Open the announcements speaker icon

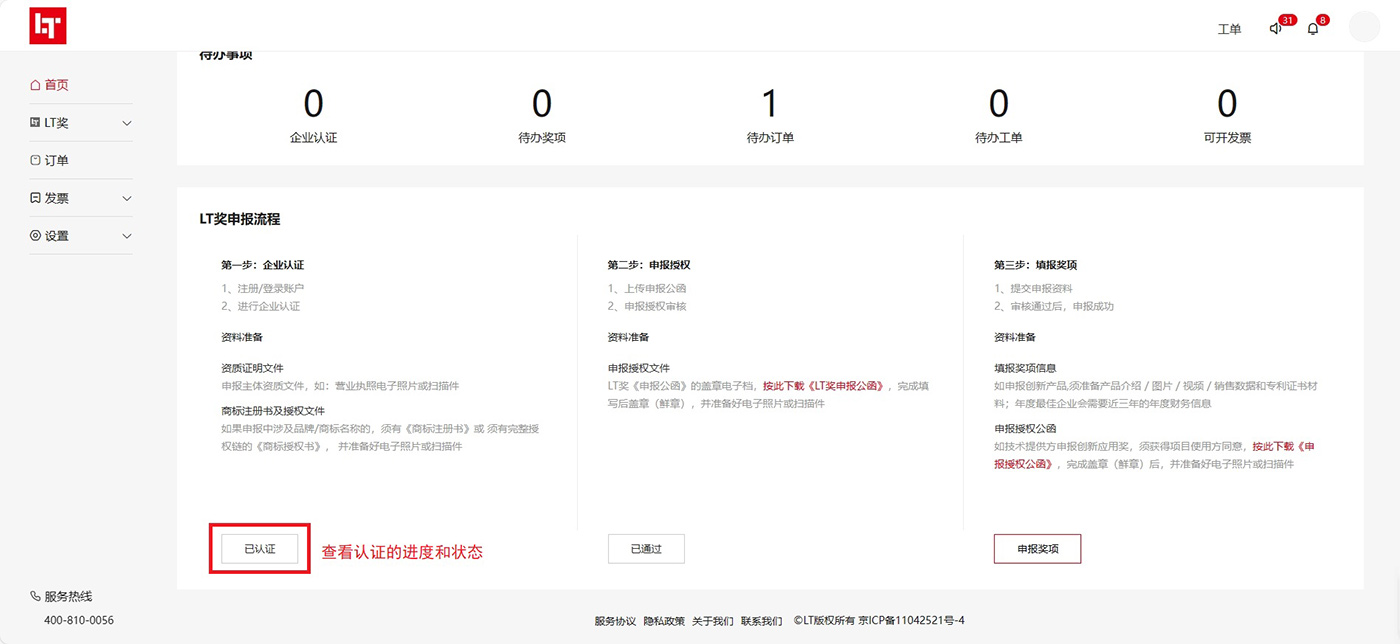1275,29
